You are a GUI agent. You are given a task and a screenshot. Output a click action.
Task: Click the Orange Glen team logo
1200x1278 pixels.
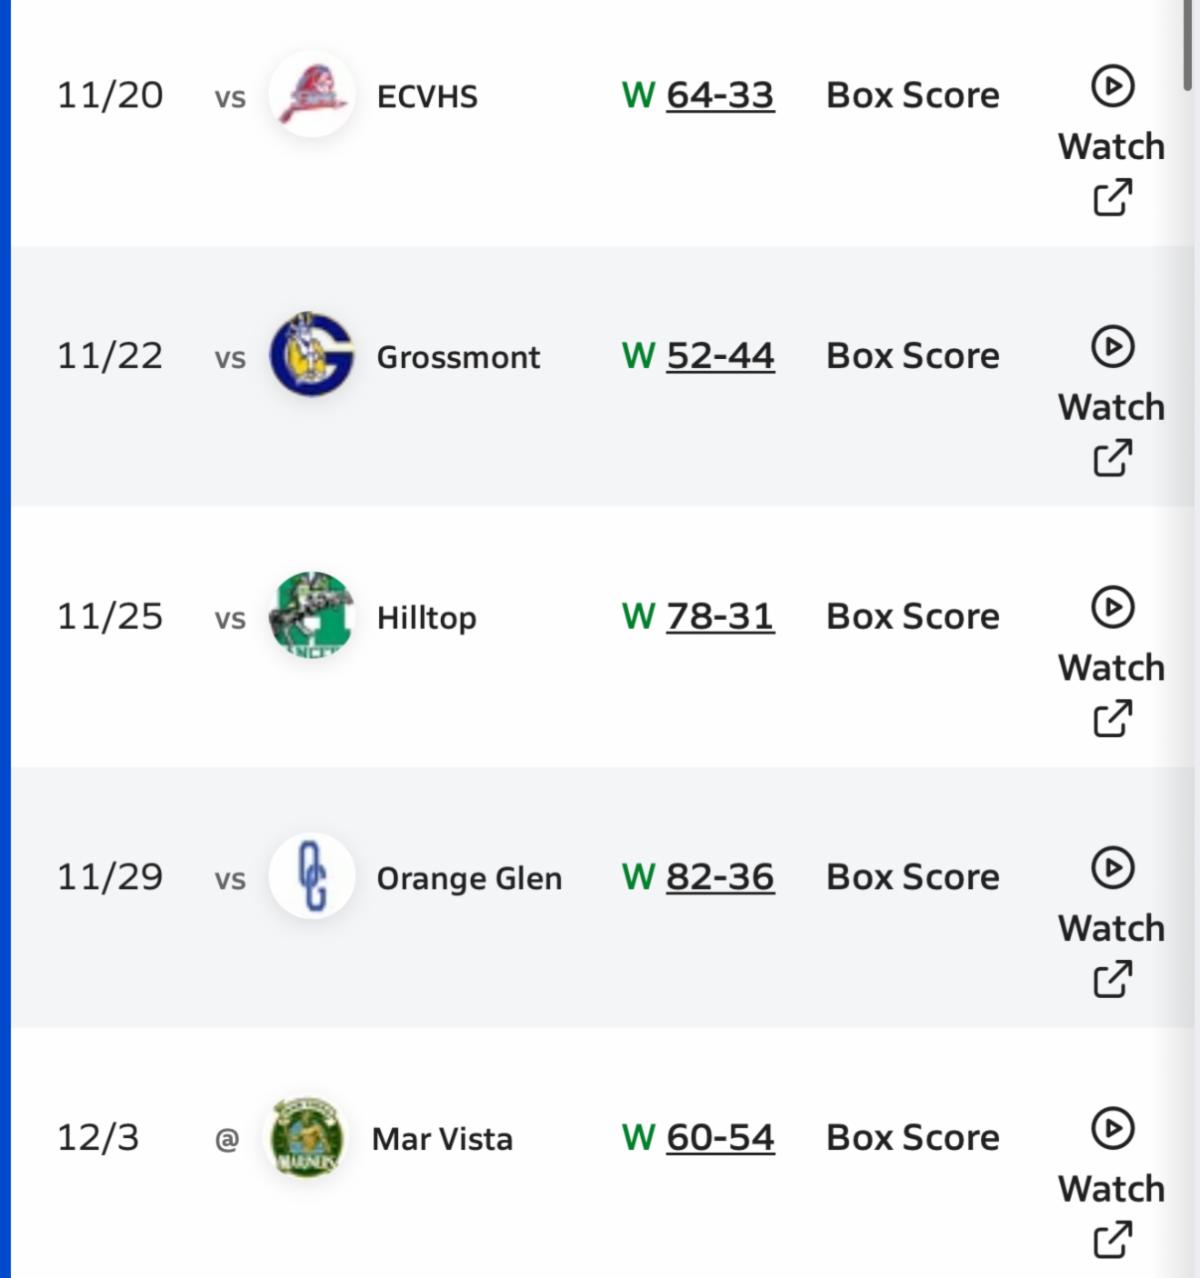(x=311, y=876)
